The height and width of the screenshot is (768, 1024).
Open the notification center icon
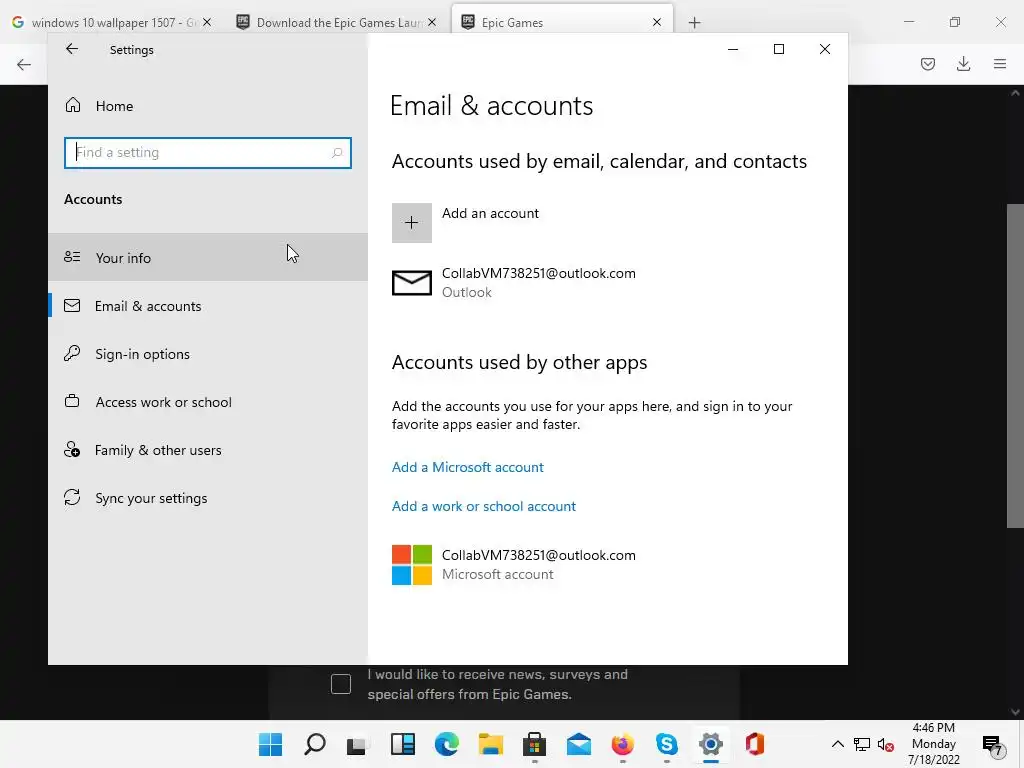pos(992,744)
